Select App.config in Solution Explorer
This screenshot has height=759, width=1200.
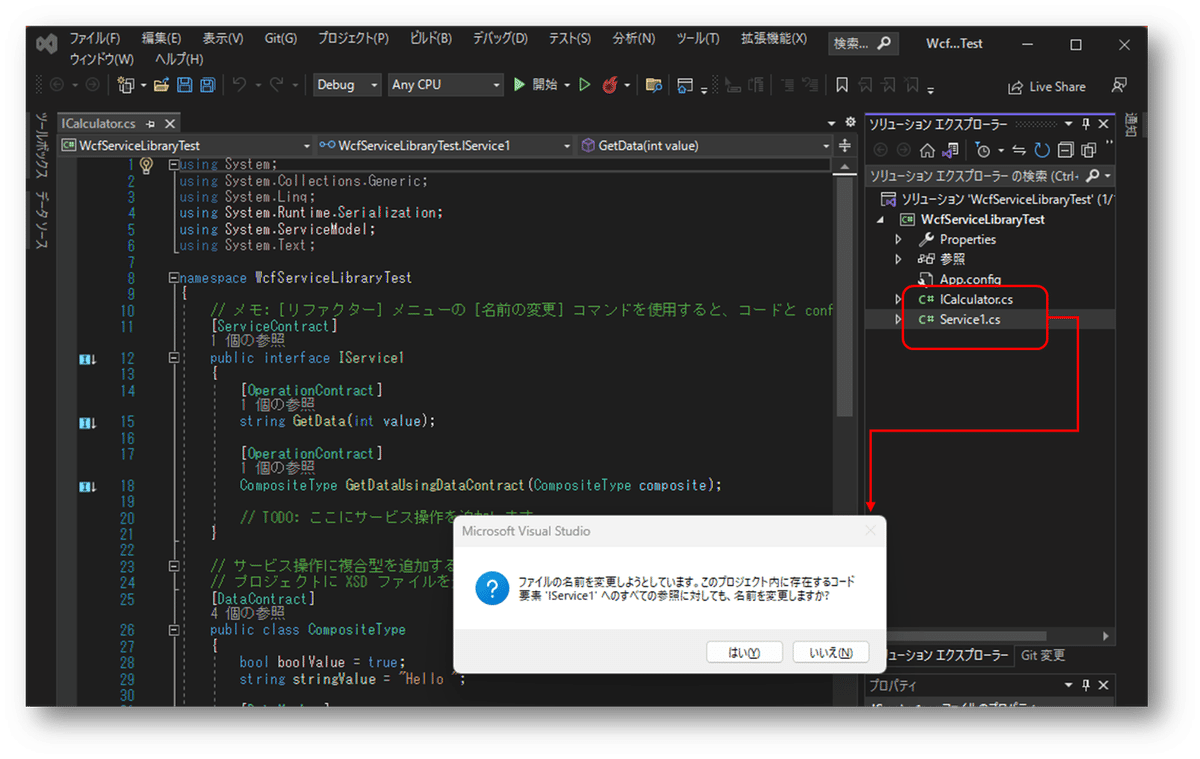pos(970,280)
